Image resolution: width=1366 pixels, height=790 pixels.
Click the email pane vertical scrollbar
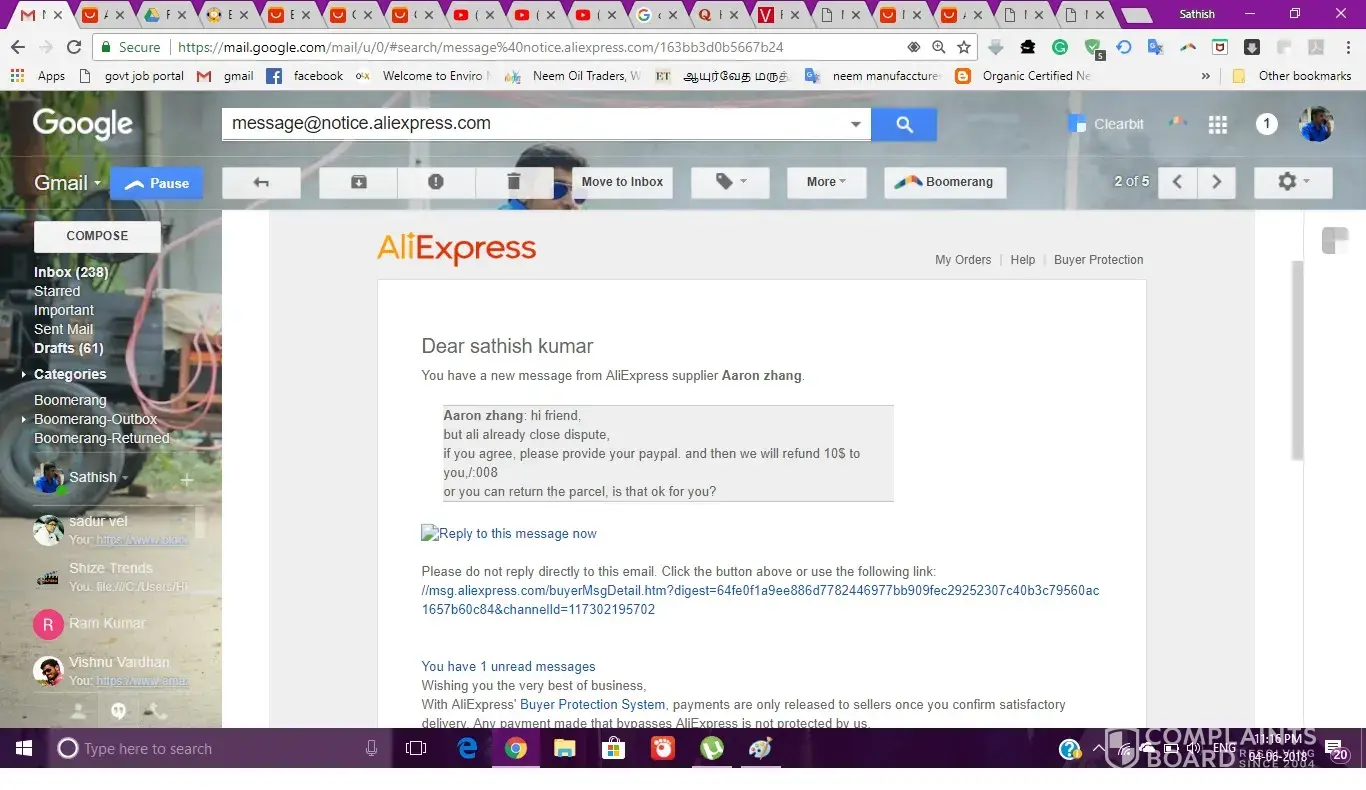1297,360
